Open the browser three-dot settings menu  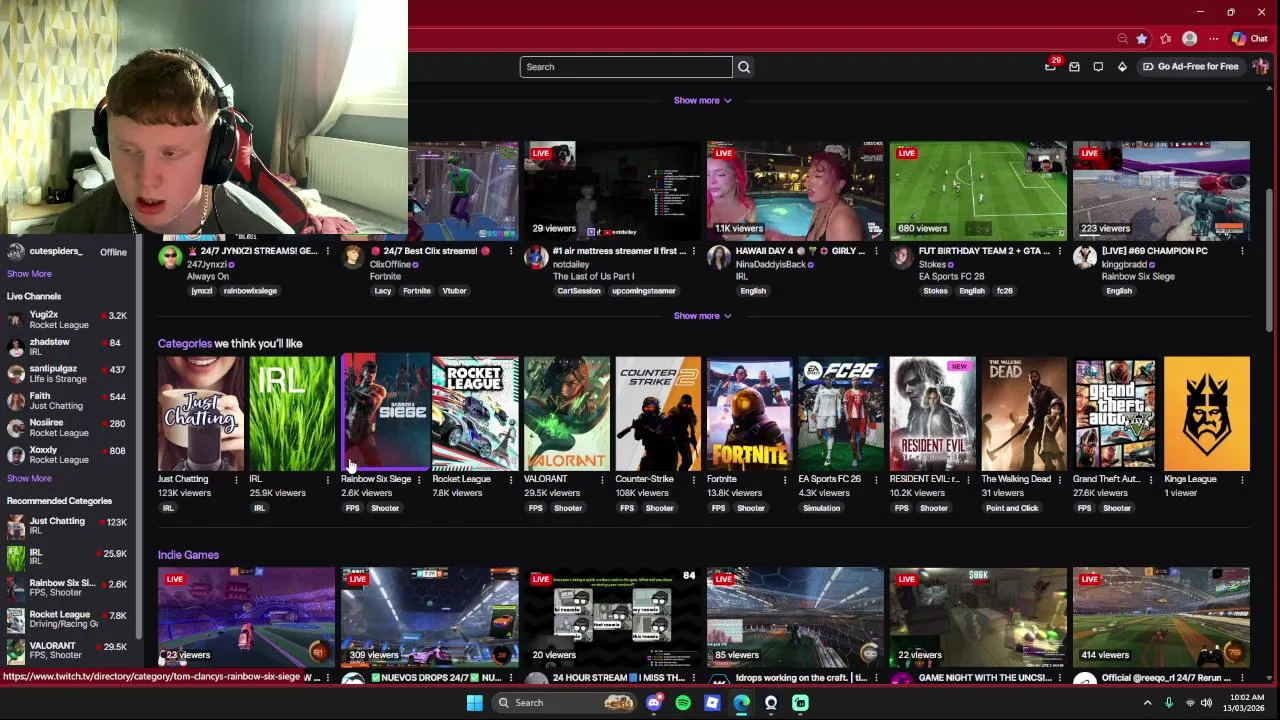click(1213, 39)
